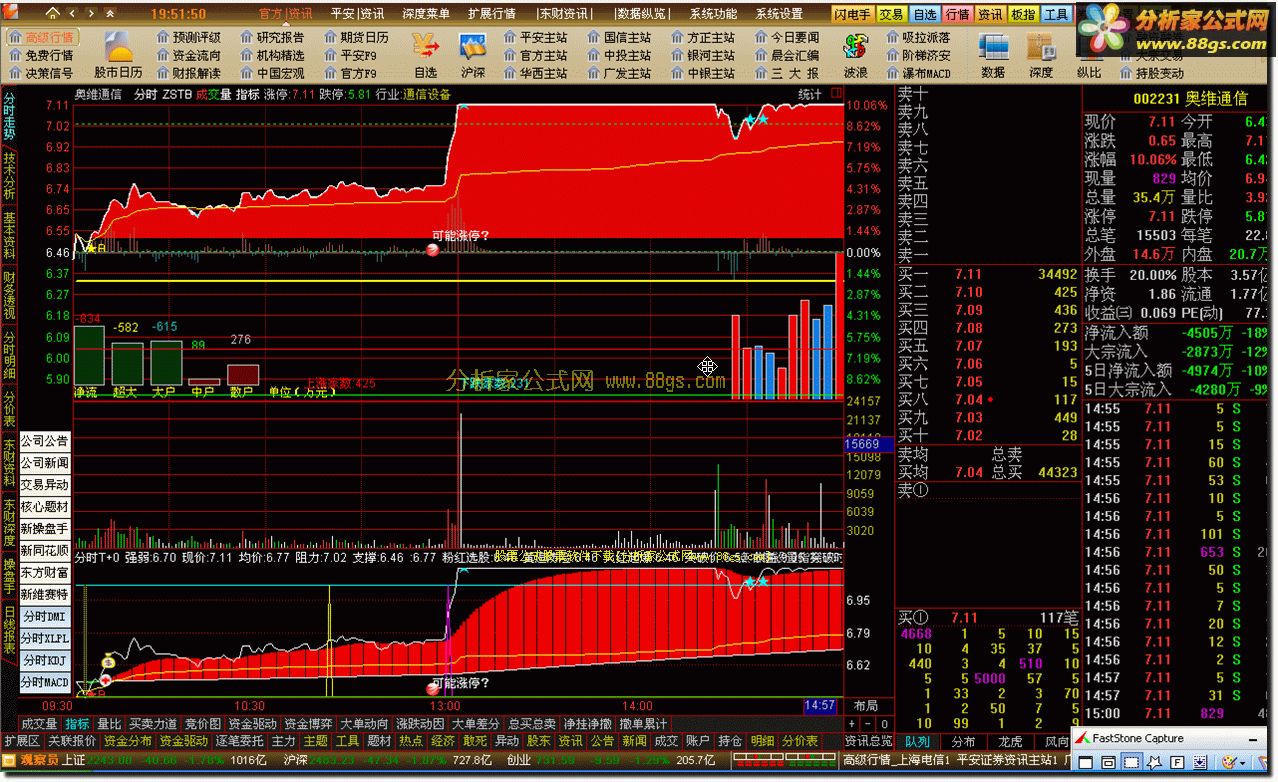Select 买卖力道 indicator tab
Screen dimensions: 1278x782
(152, 724)
